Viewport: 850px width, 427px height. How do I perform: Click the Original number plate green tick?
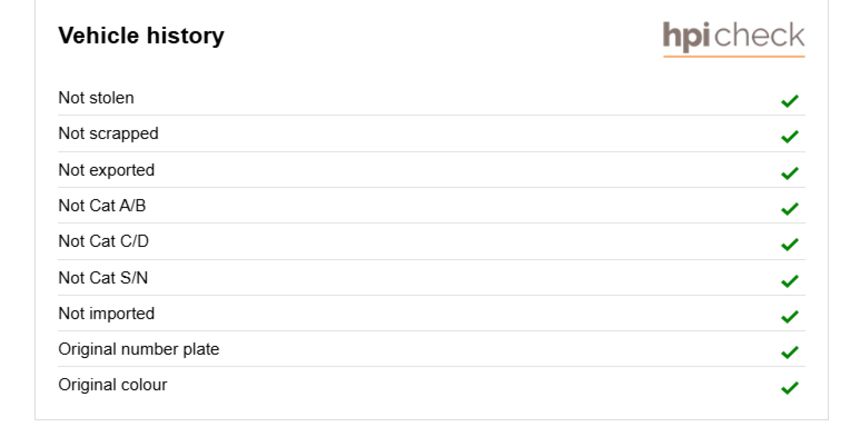(x=790, y=352)
